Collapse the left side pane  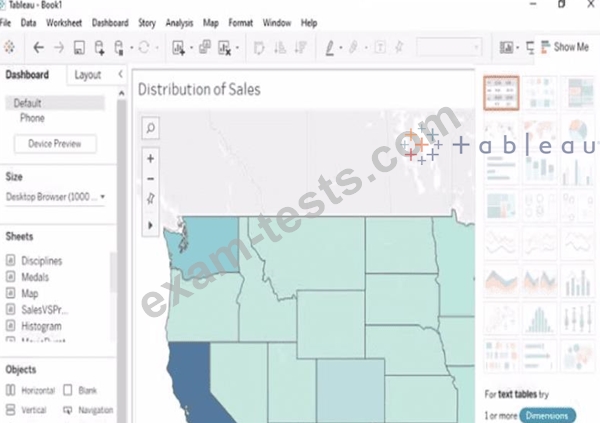120,74
